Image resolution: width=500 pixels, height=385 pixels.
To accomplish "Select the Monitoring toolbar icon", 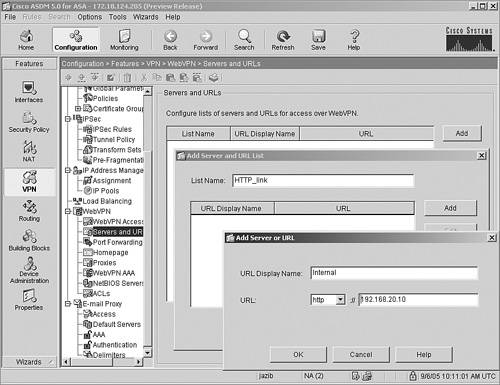I will tap(124, 40).
